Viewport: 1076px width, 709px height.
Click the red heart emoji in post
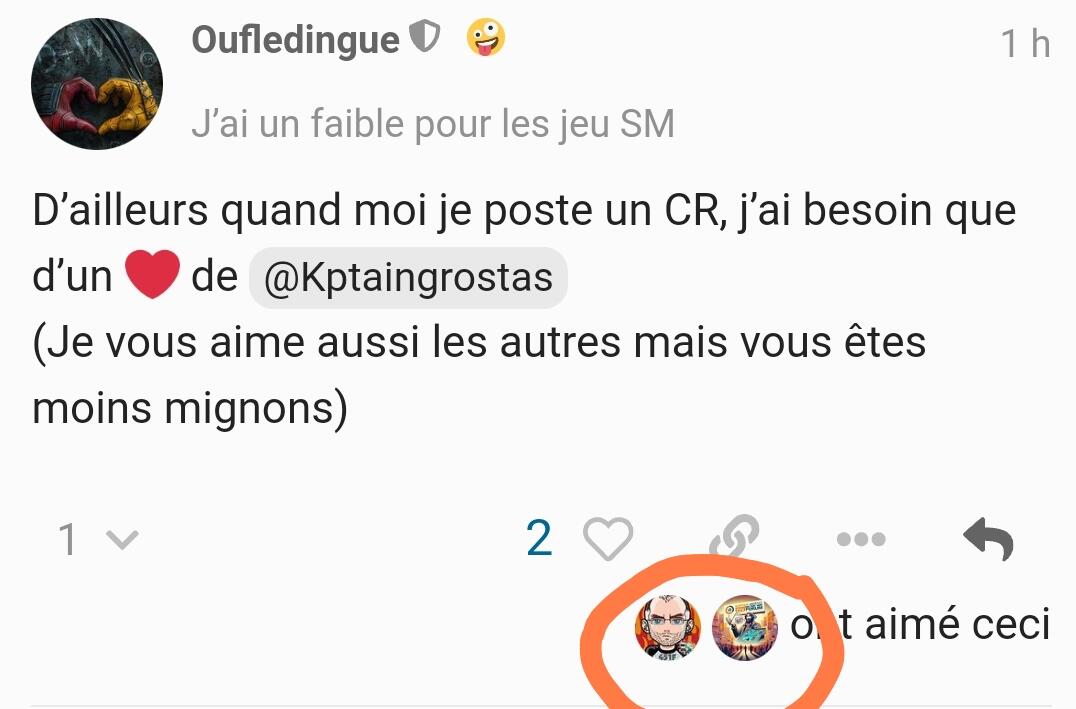coord(152,274)
